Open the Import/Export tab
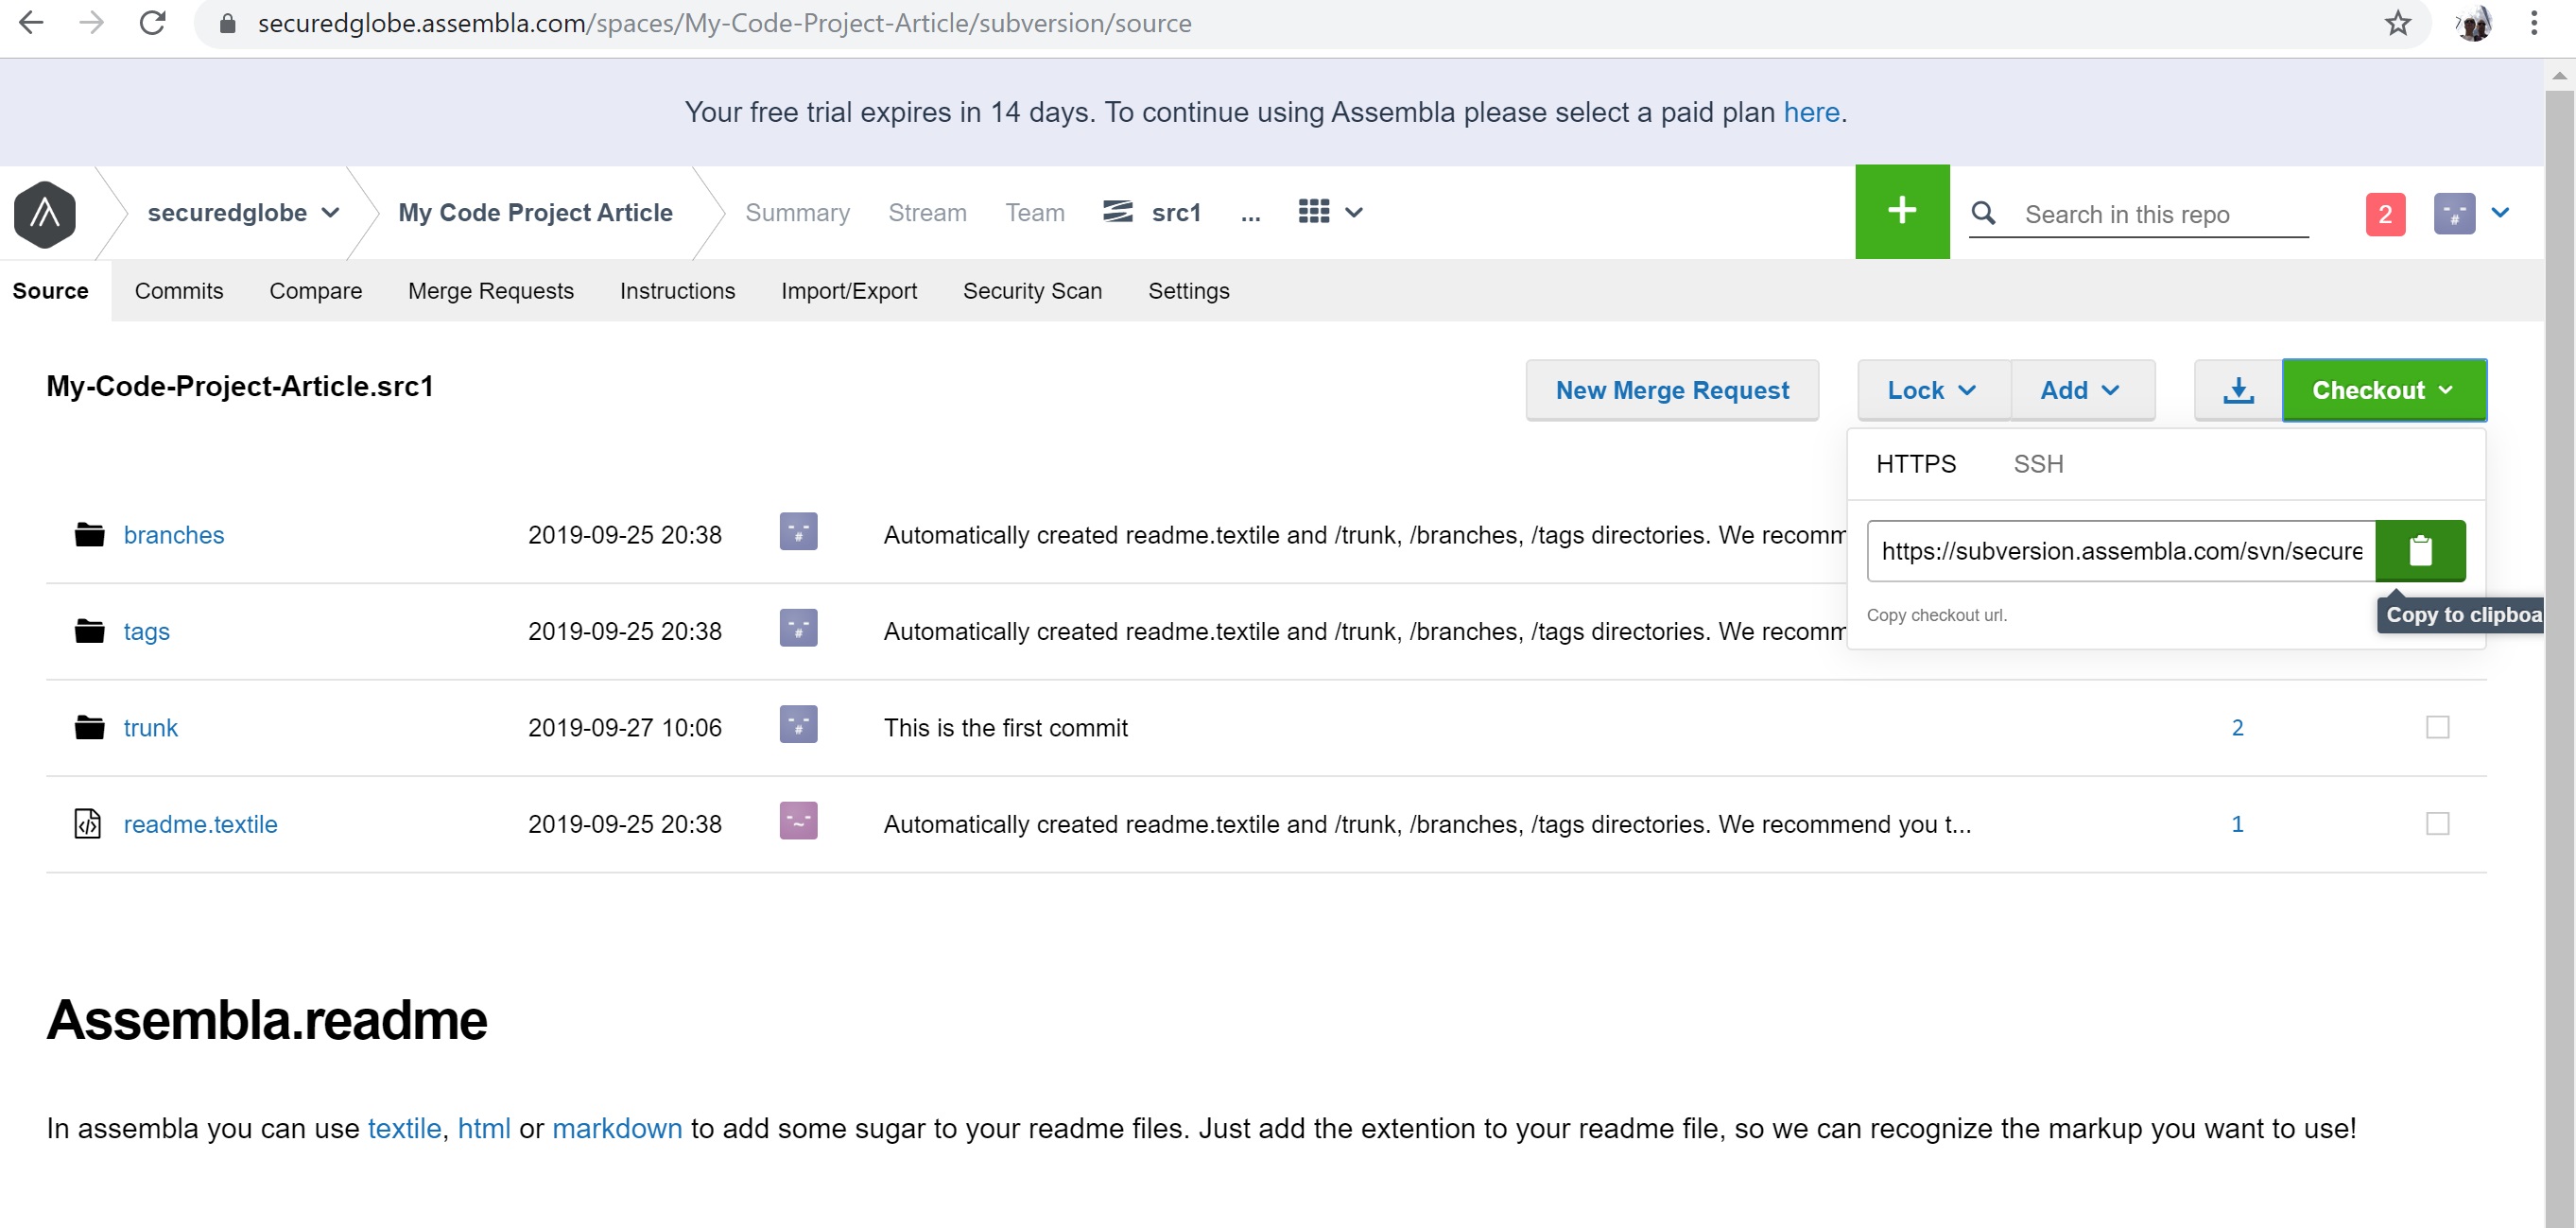This screenshot has width=2576, height=1228. click(849, 291)
